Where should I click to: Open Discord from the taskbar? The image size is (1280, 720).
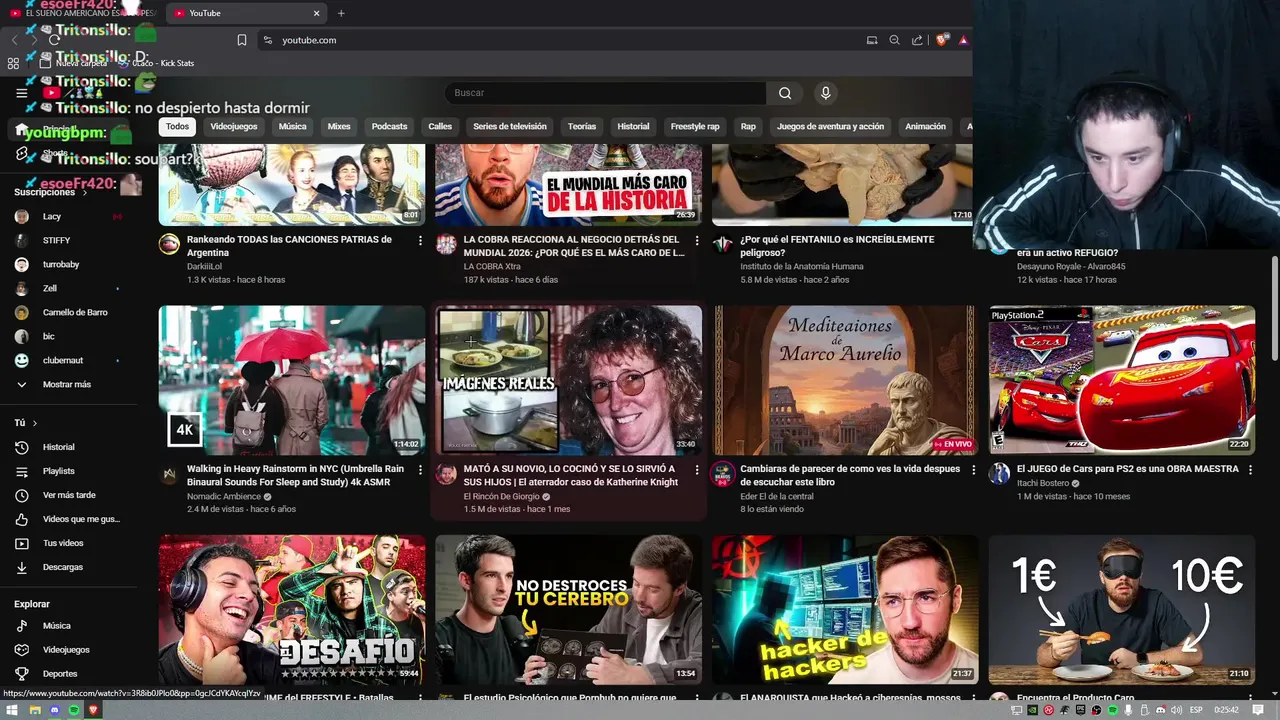54,710
